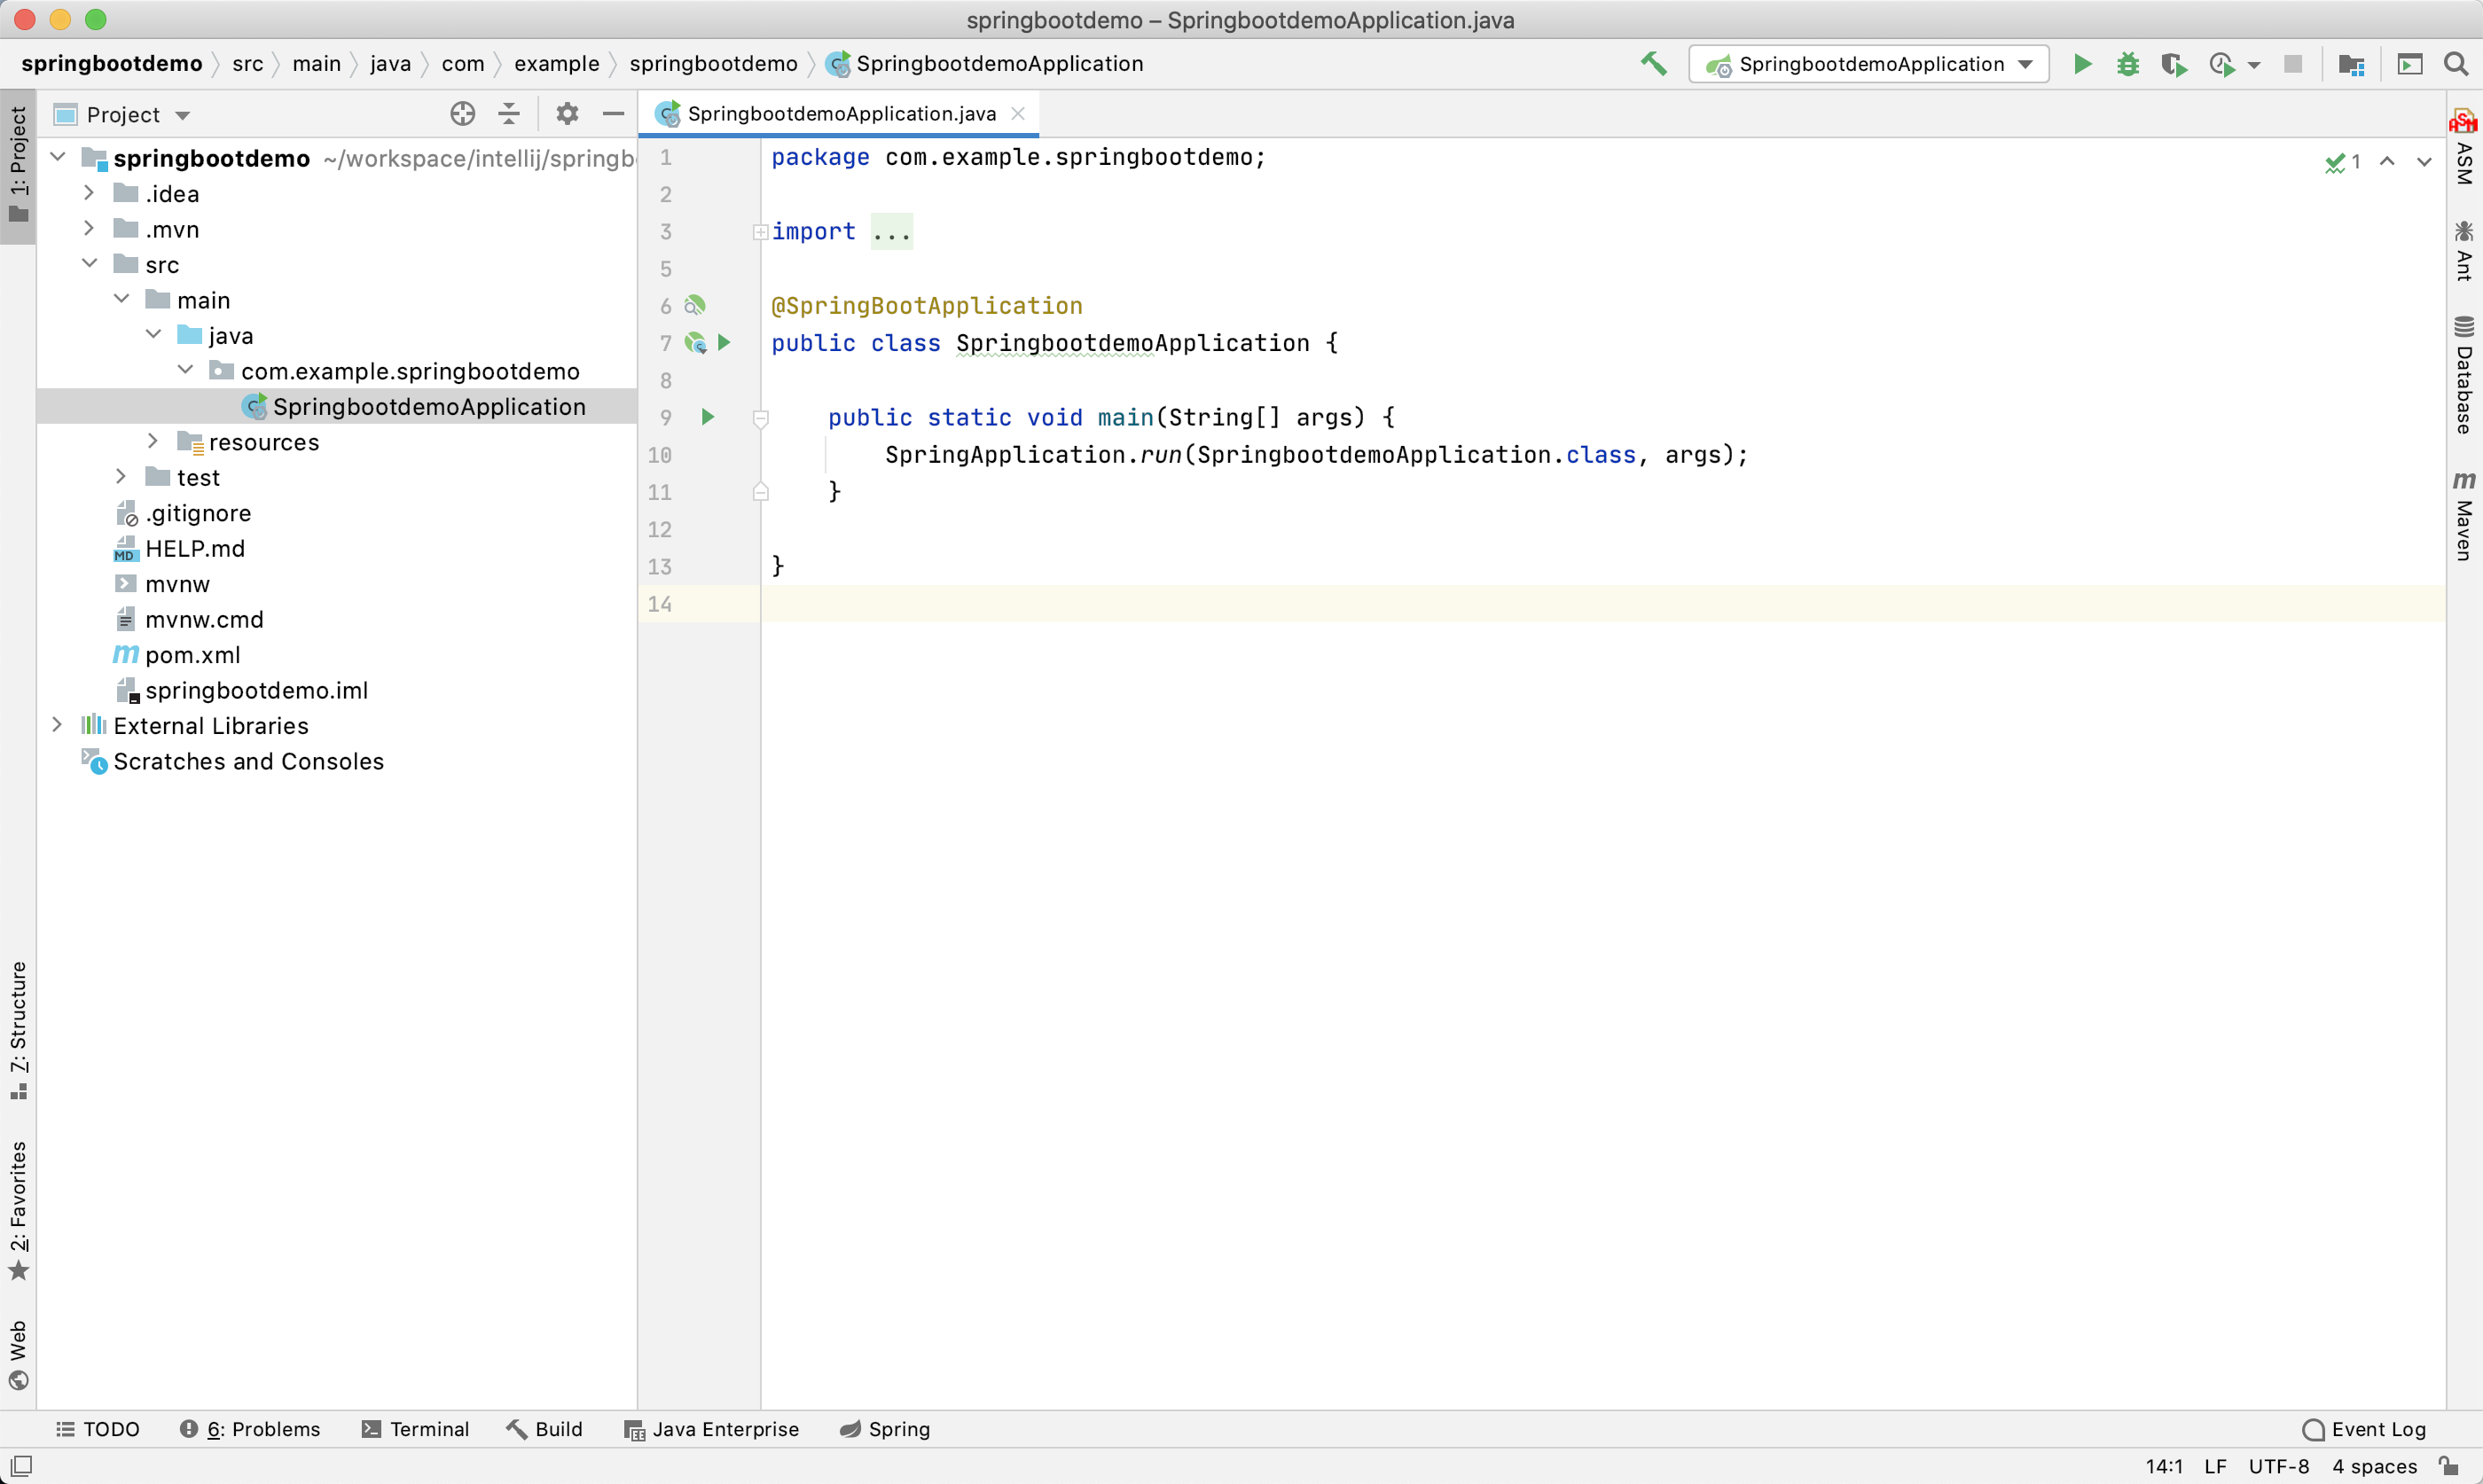Click the green Run button in toolbar
Image resolution: width=2483 pixels, height=1484 pixels.
pos(2082,64)
